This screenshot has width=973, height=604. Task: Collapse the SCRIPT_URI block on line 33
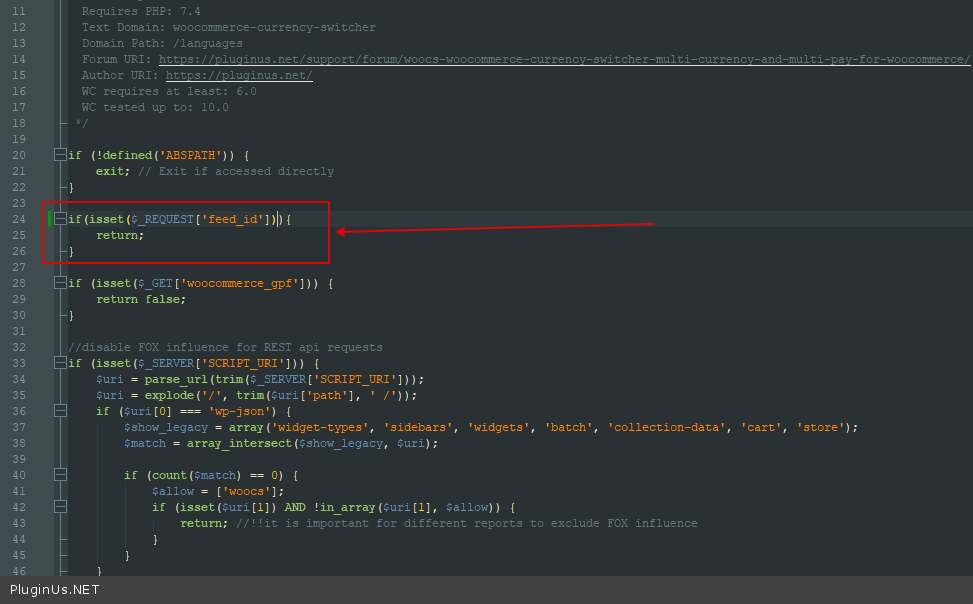pos(61,363)
